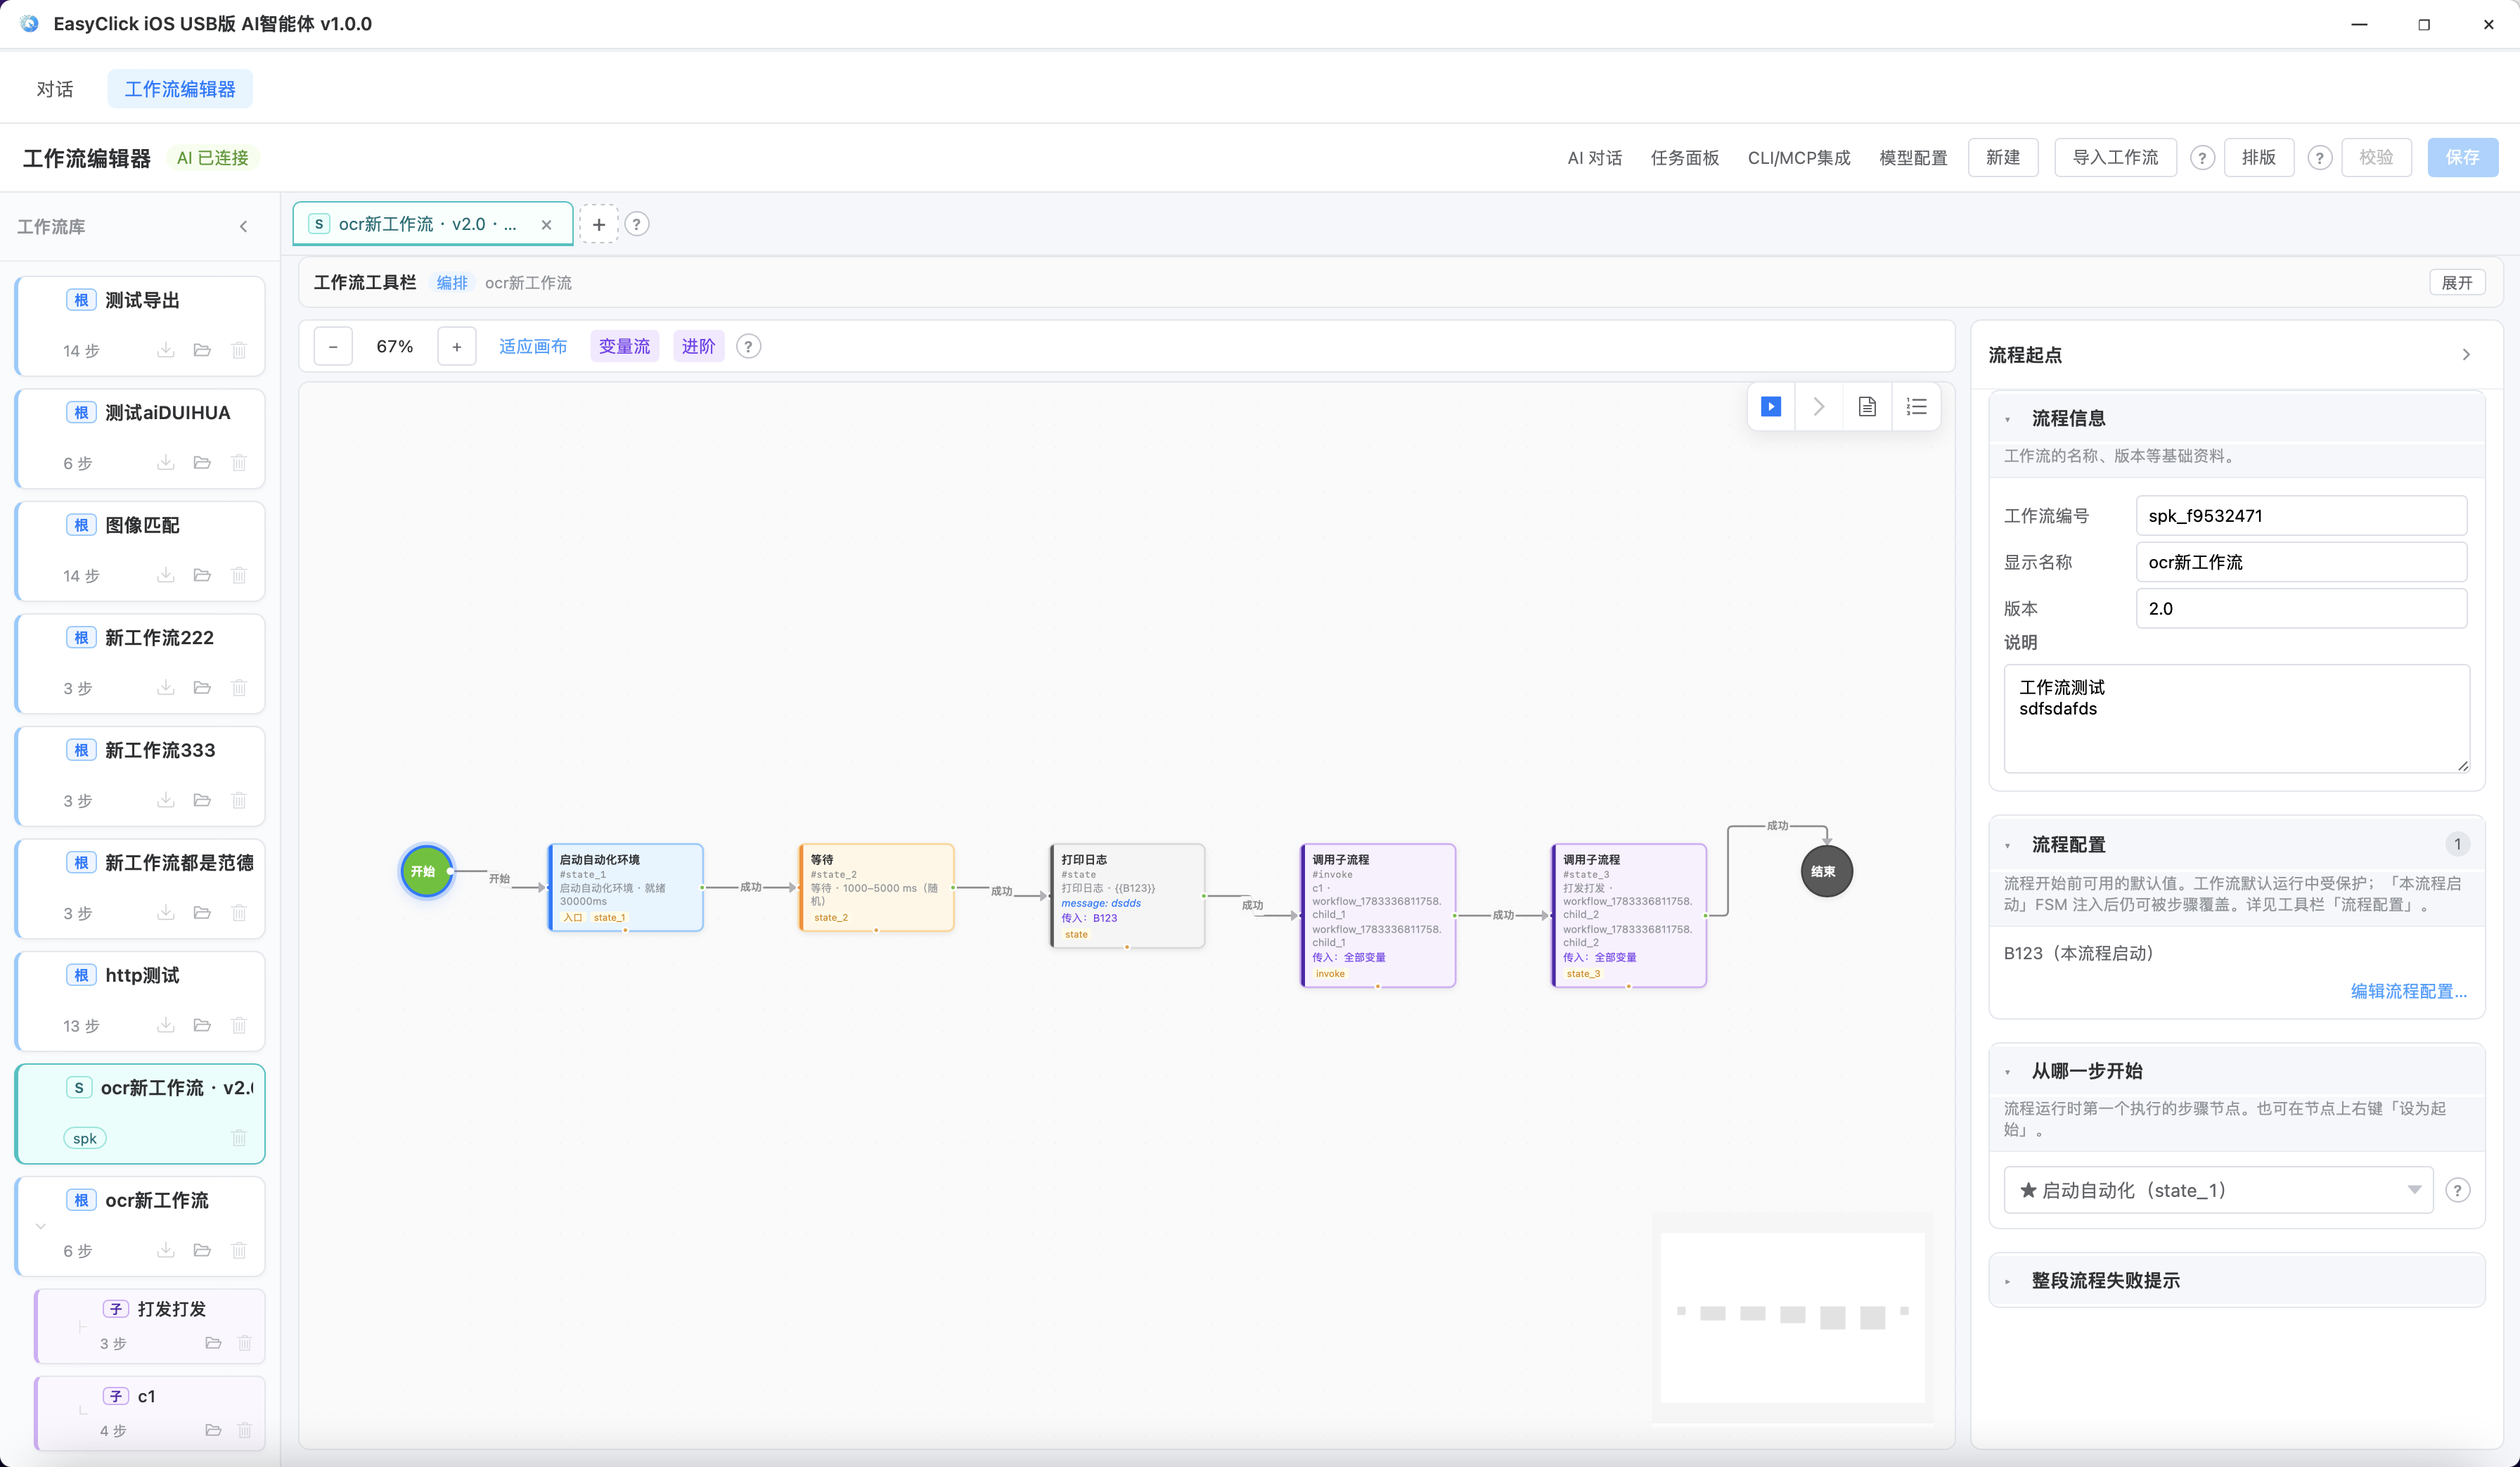Image resolution: width=2520 pixels, height=1467 pixels.
Task: Click the step-forward arrow icon on canvas
Action: coord(1819,407)
